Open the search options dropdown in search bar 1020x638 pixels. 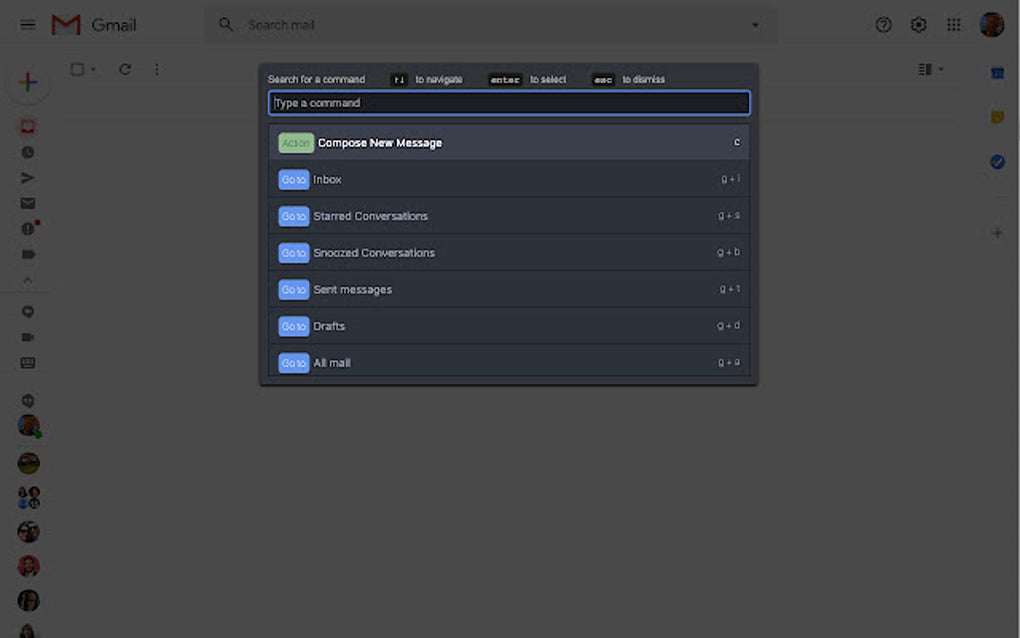coord(755,24)
